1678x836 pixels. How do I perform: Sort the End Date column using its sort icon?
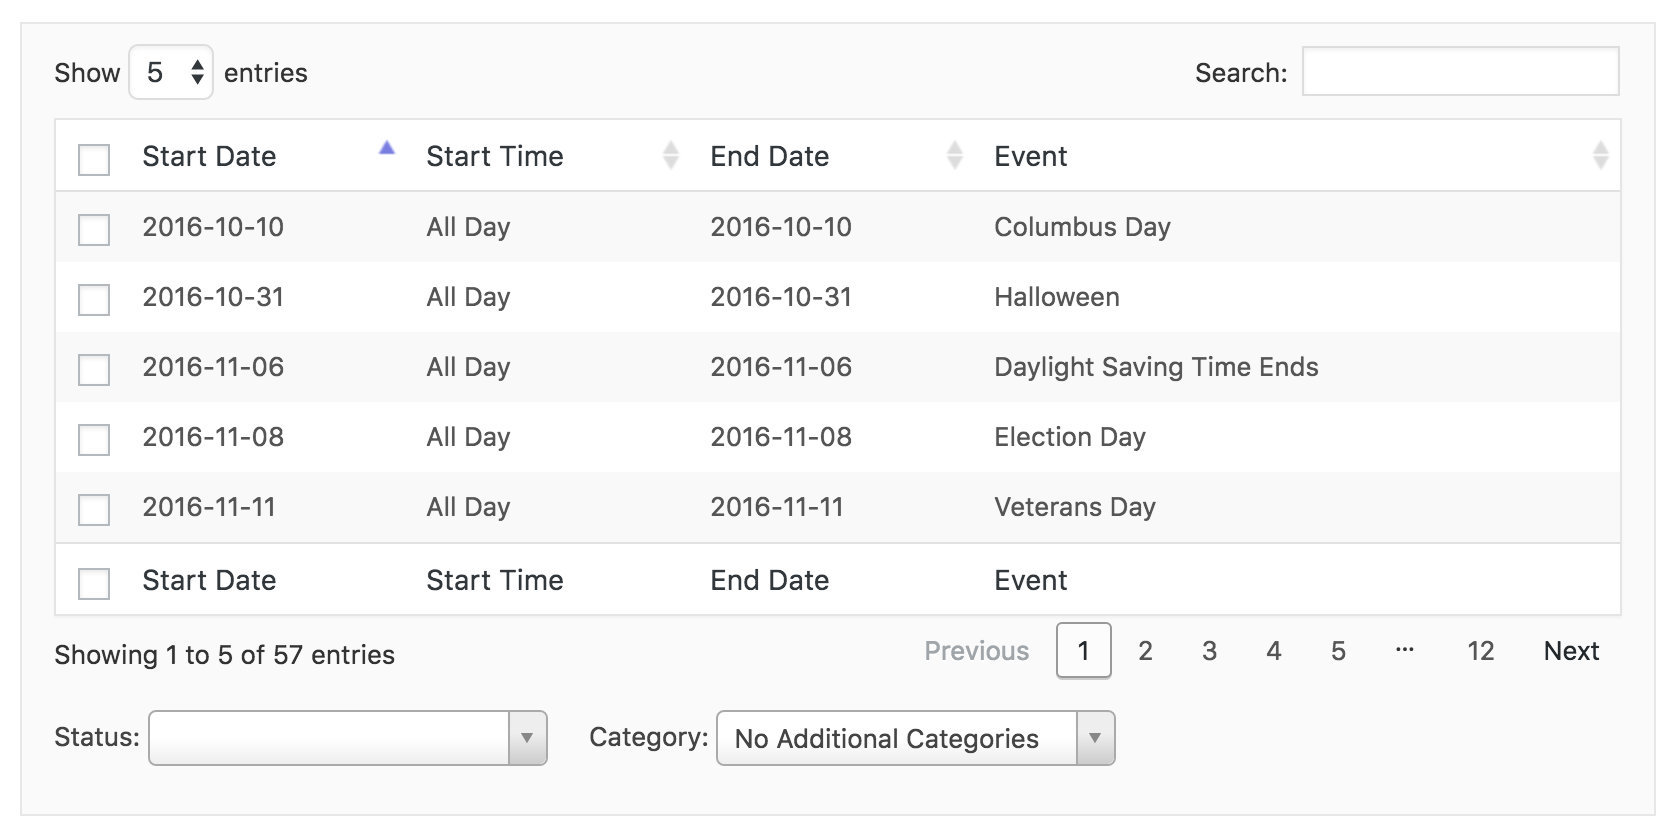coord(955,156)
